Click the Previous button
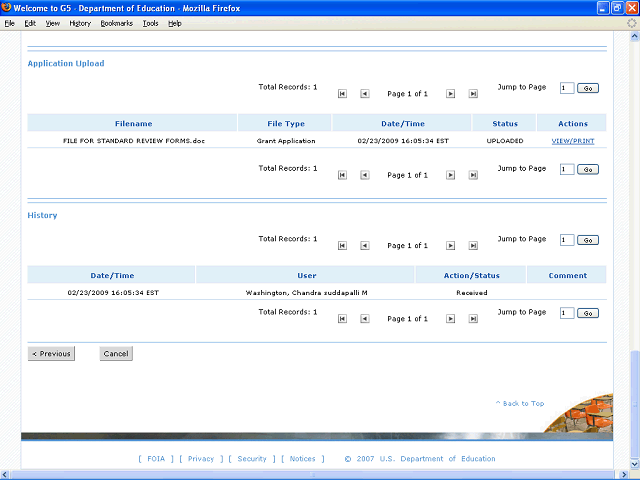This screenshot has height=480, width=640. pos(51,353)
